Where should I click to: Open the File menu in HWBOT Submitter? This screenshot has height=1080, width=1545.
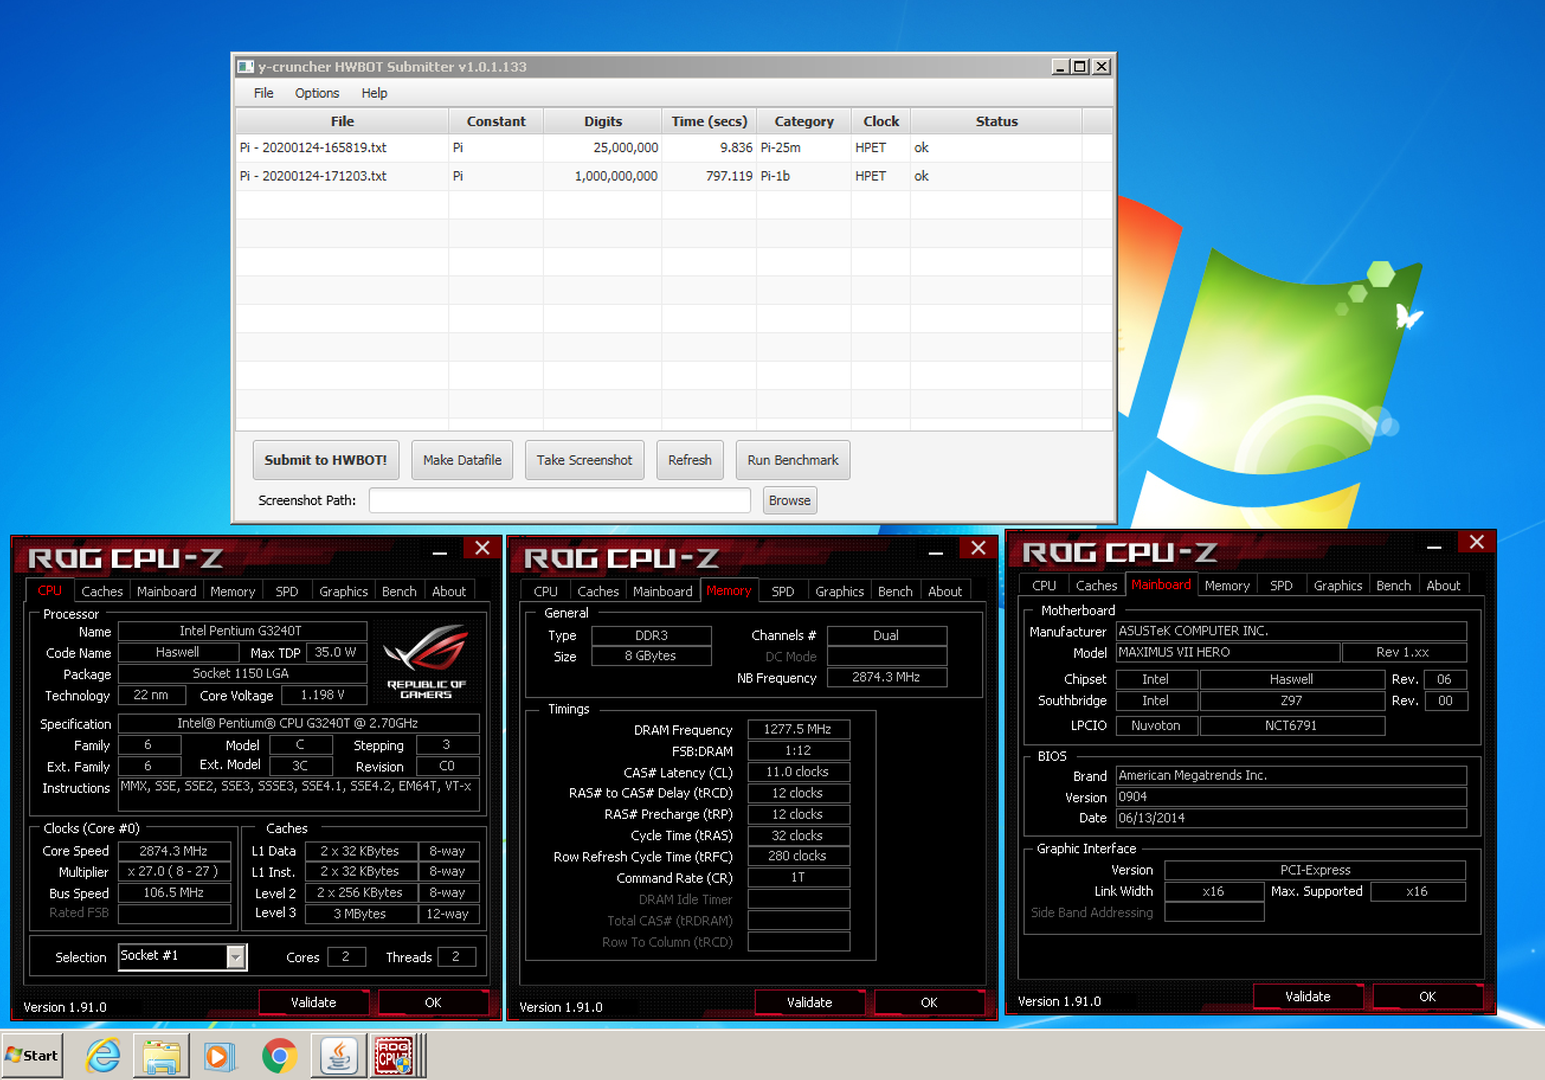(264, 93)
